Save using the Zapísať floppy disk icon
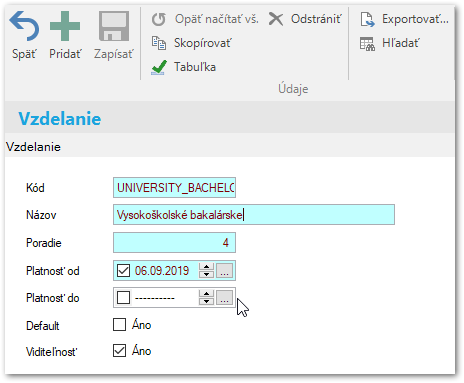Viewport: 464px width, 383px height. point(114,26)
